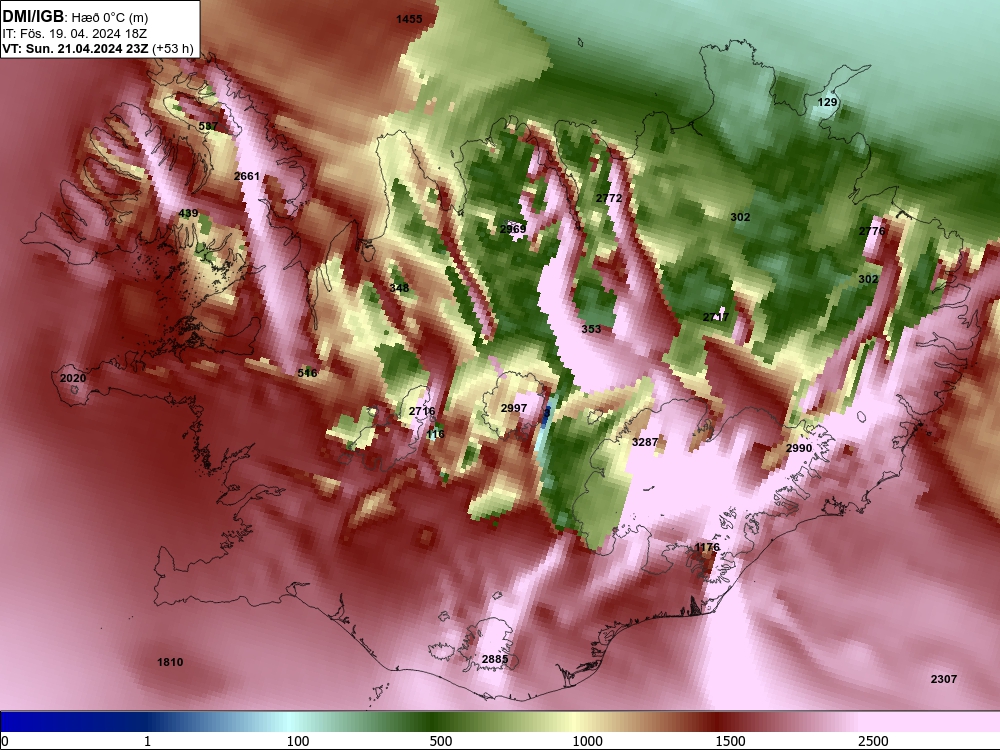Image resolution: width=1000 pixels, height=750 pixels.
Task: Click the 500 tick label on color scale
Action: 441,741
